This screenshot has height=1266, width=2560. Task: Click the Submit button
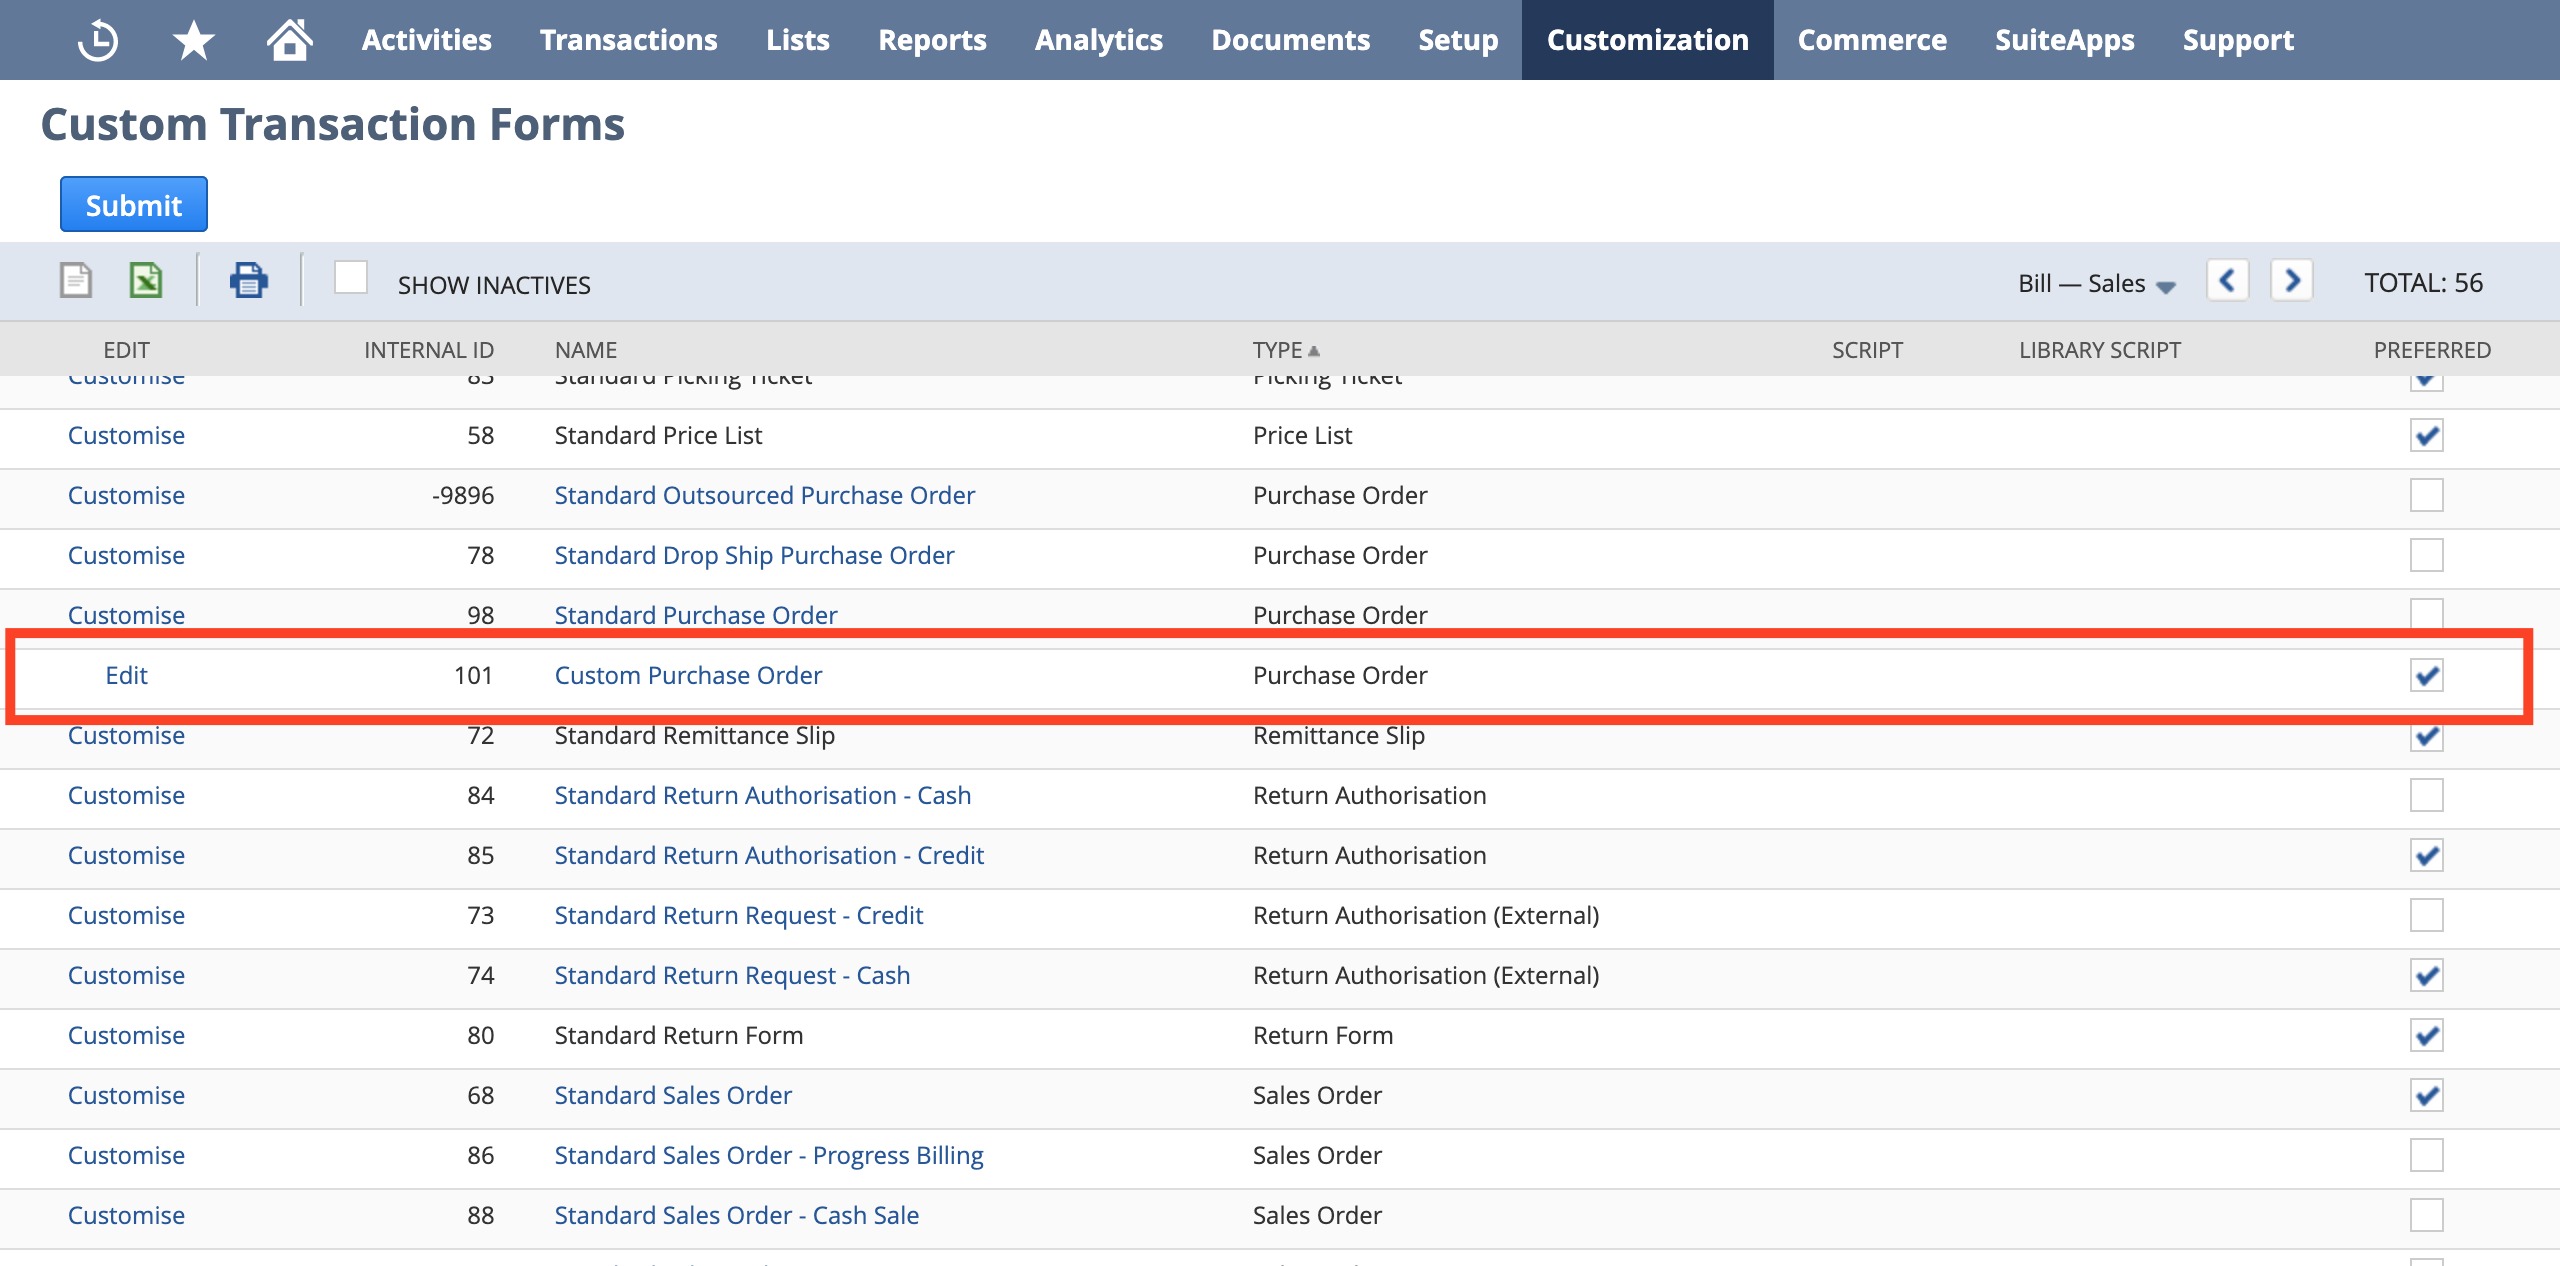pyautogui.click(x=134, y=205)
